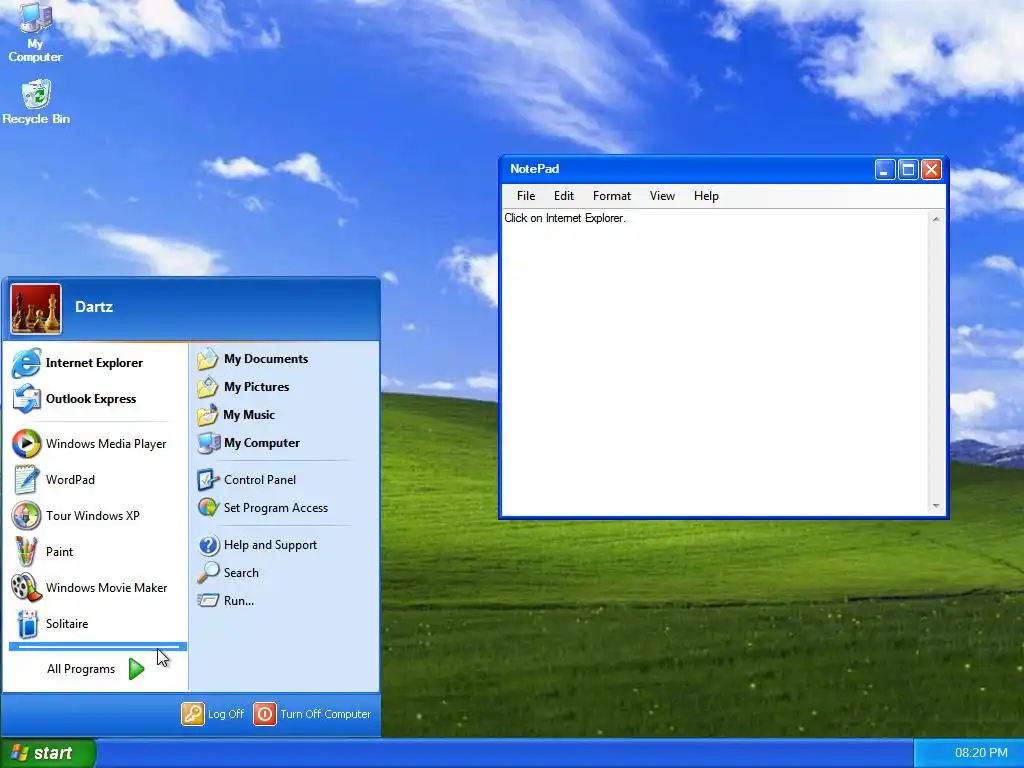This screenshot has height=768, width=1024.
Task: Click the 08:20 PM taskbar clock
Action: (x=981, y=753)
